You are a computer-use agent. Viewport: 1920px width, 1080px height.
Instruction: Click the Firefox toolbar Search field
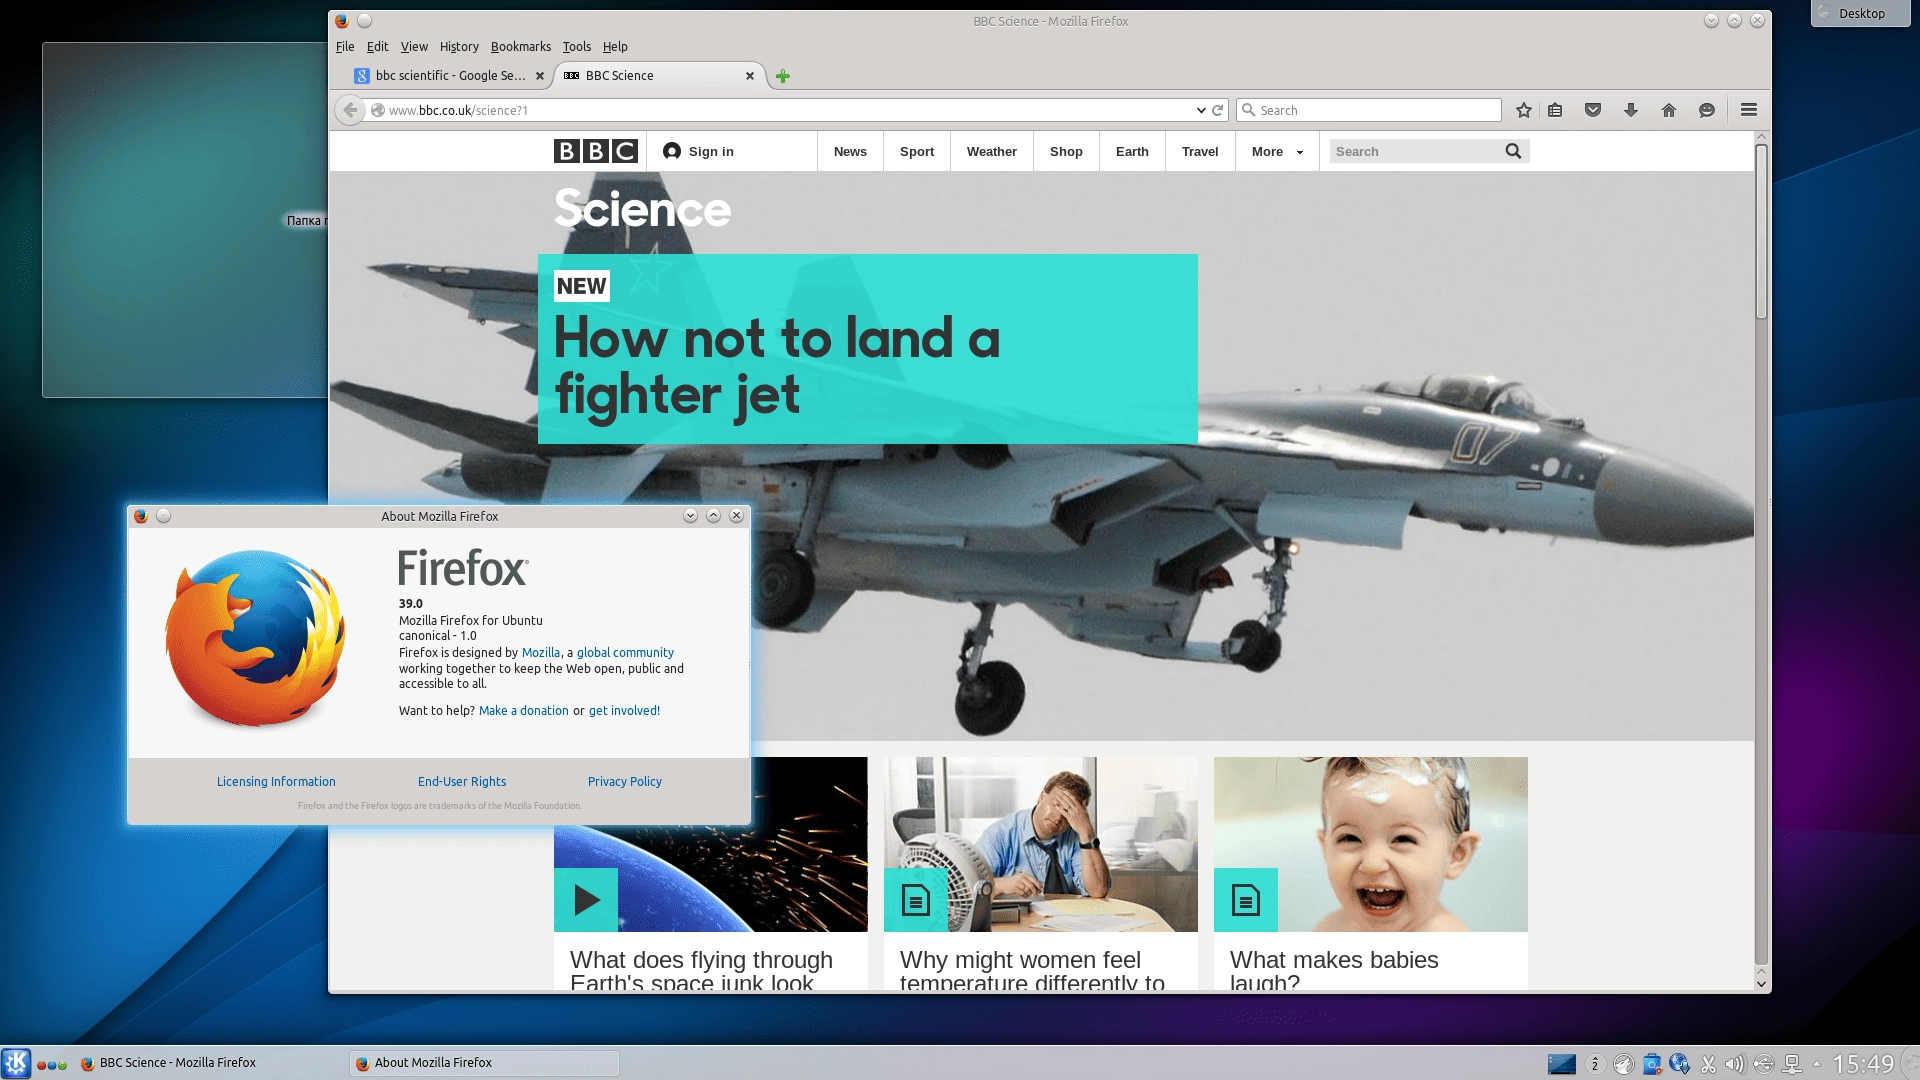[x=1369, y=110]
